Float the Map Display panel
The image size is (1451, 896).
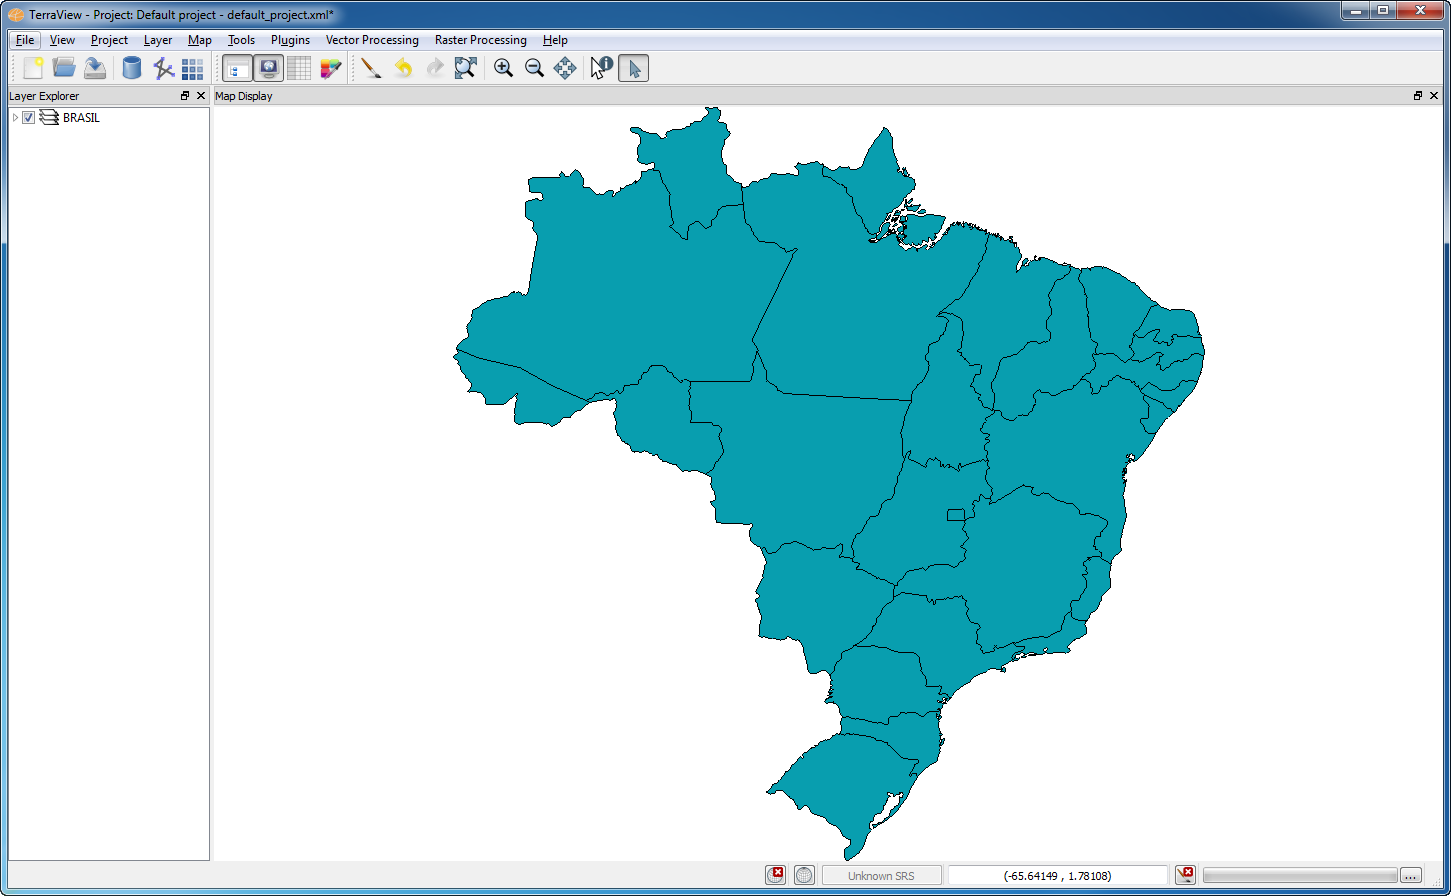pos(1418,96)
